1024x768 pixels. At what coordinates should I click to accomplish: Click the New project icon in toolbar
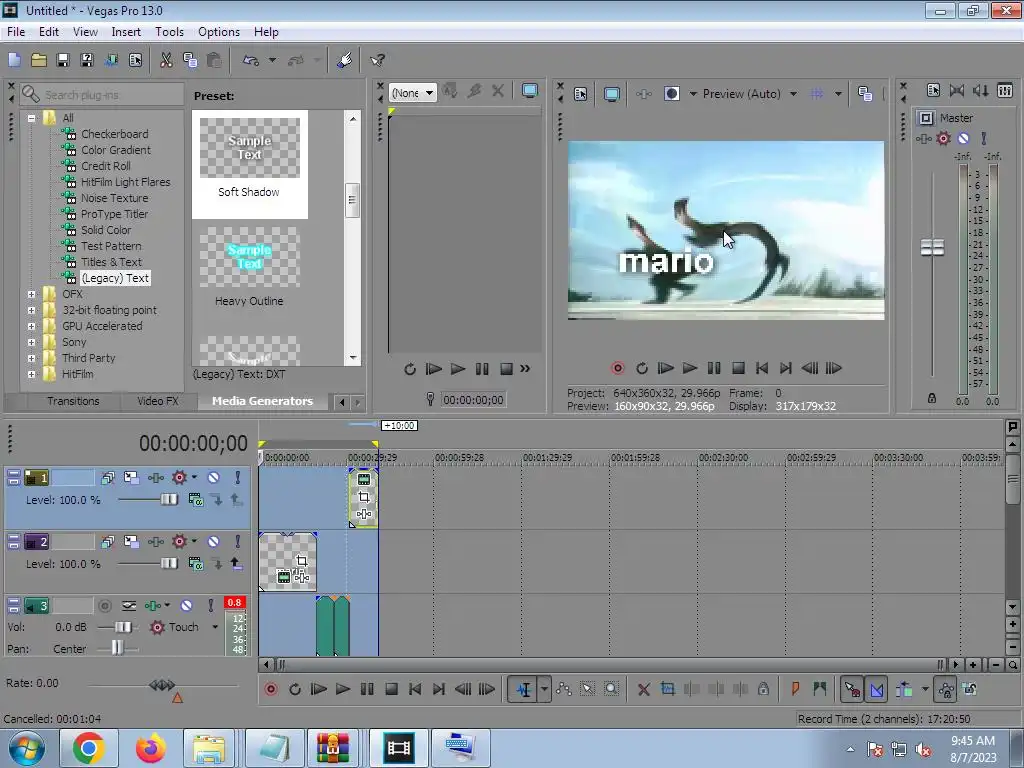click(14, 60)
